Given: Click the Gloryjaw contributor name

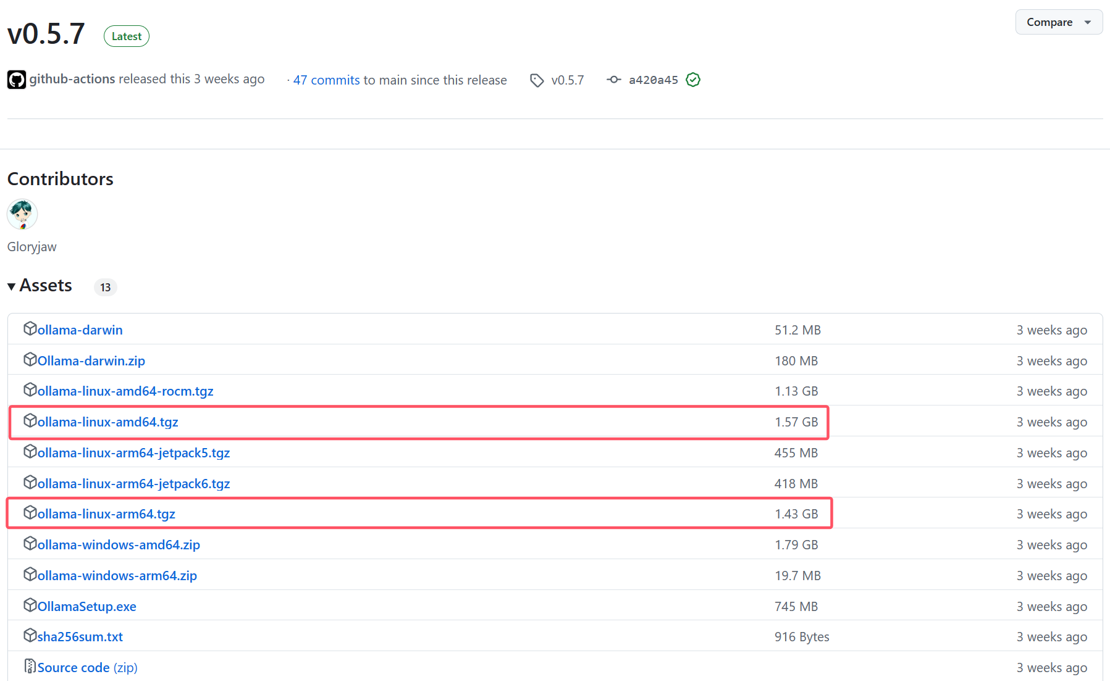Looking at the screenshot, I should 32,246.
